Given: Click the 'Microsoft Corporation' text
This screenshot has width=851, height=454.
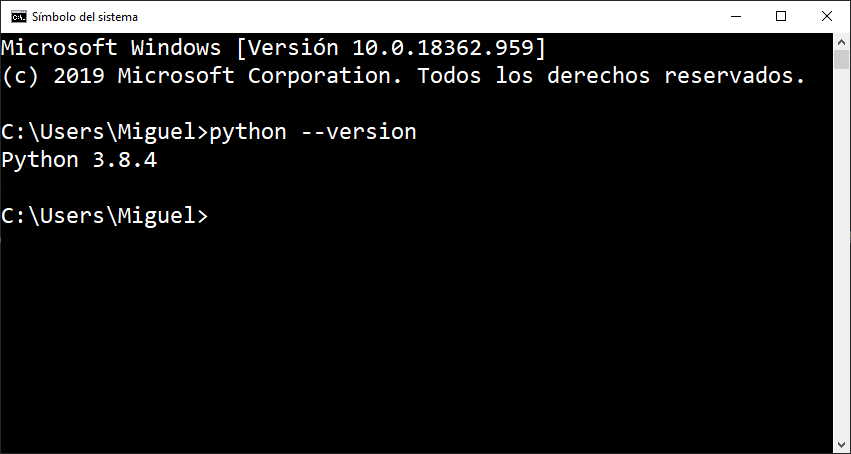Looking at the screenshot, I should pos(260,76).
